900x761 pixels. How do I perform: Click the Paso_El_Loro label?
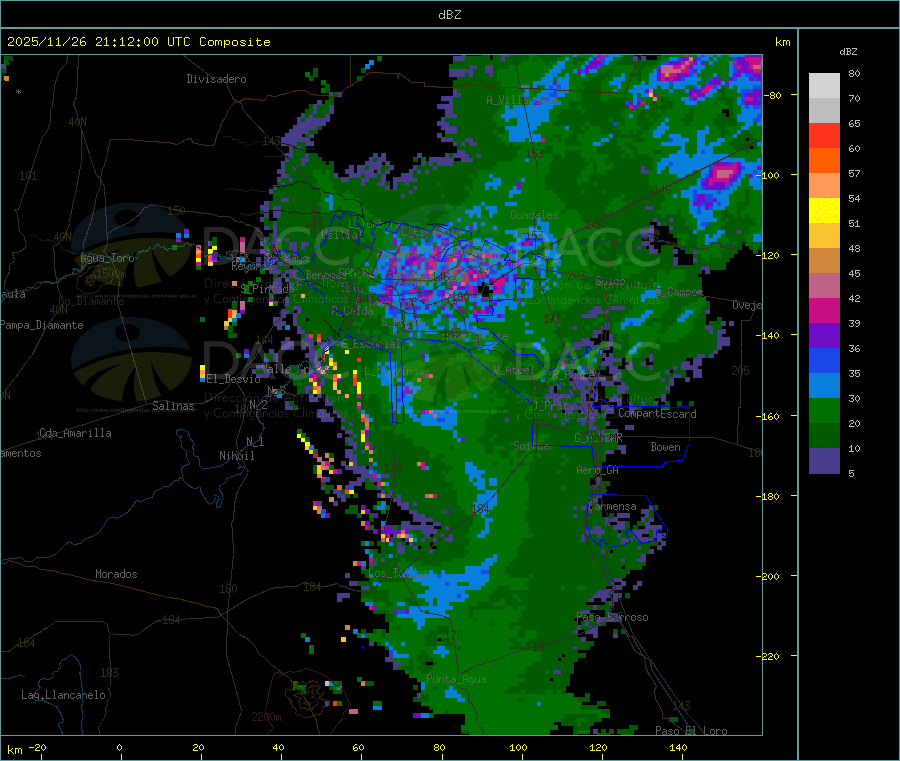(692, 731)
